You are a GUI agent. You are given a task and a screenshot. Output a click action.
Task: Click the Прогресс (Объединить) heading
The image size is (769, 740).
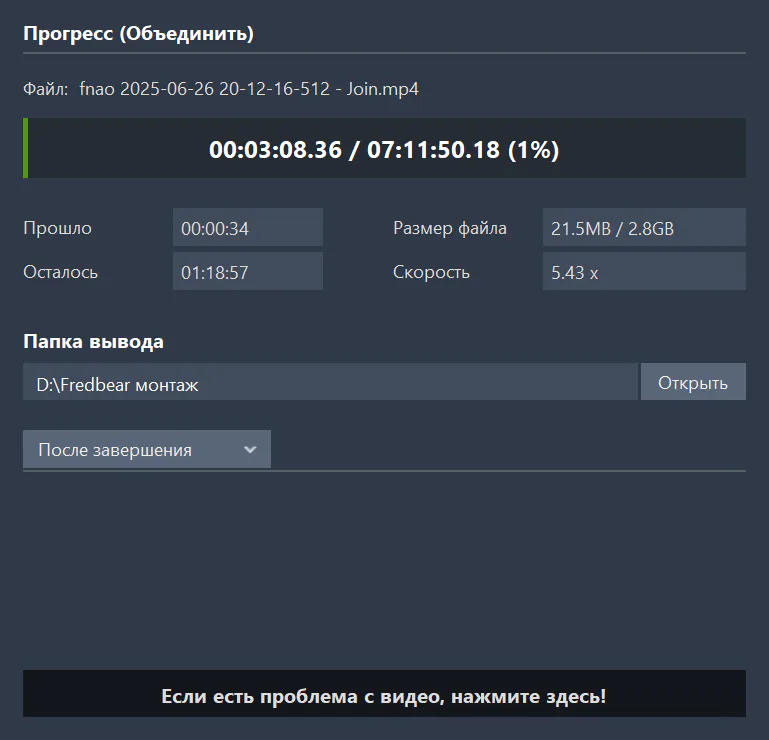138,34
